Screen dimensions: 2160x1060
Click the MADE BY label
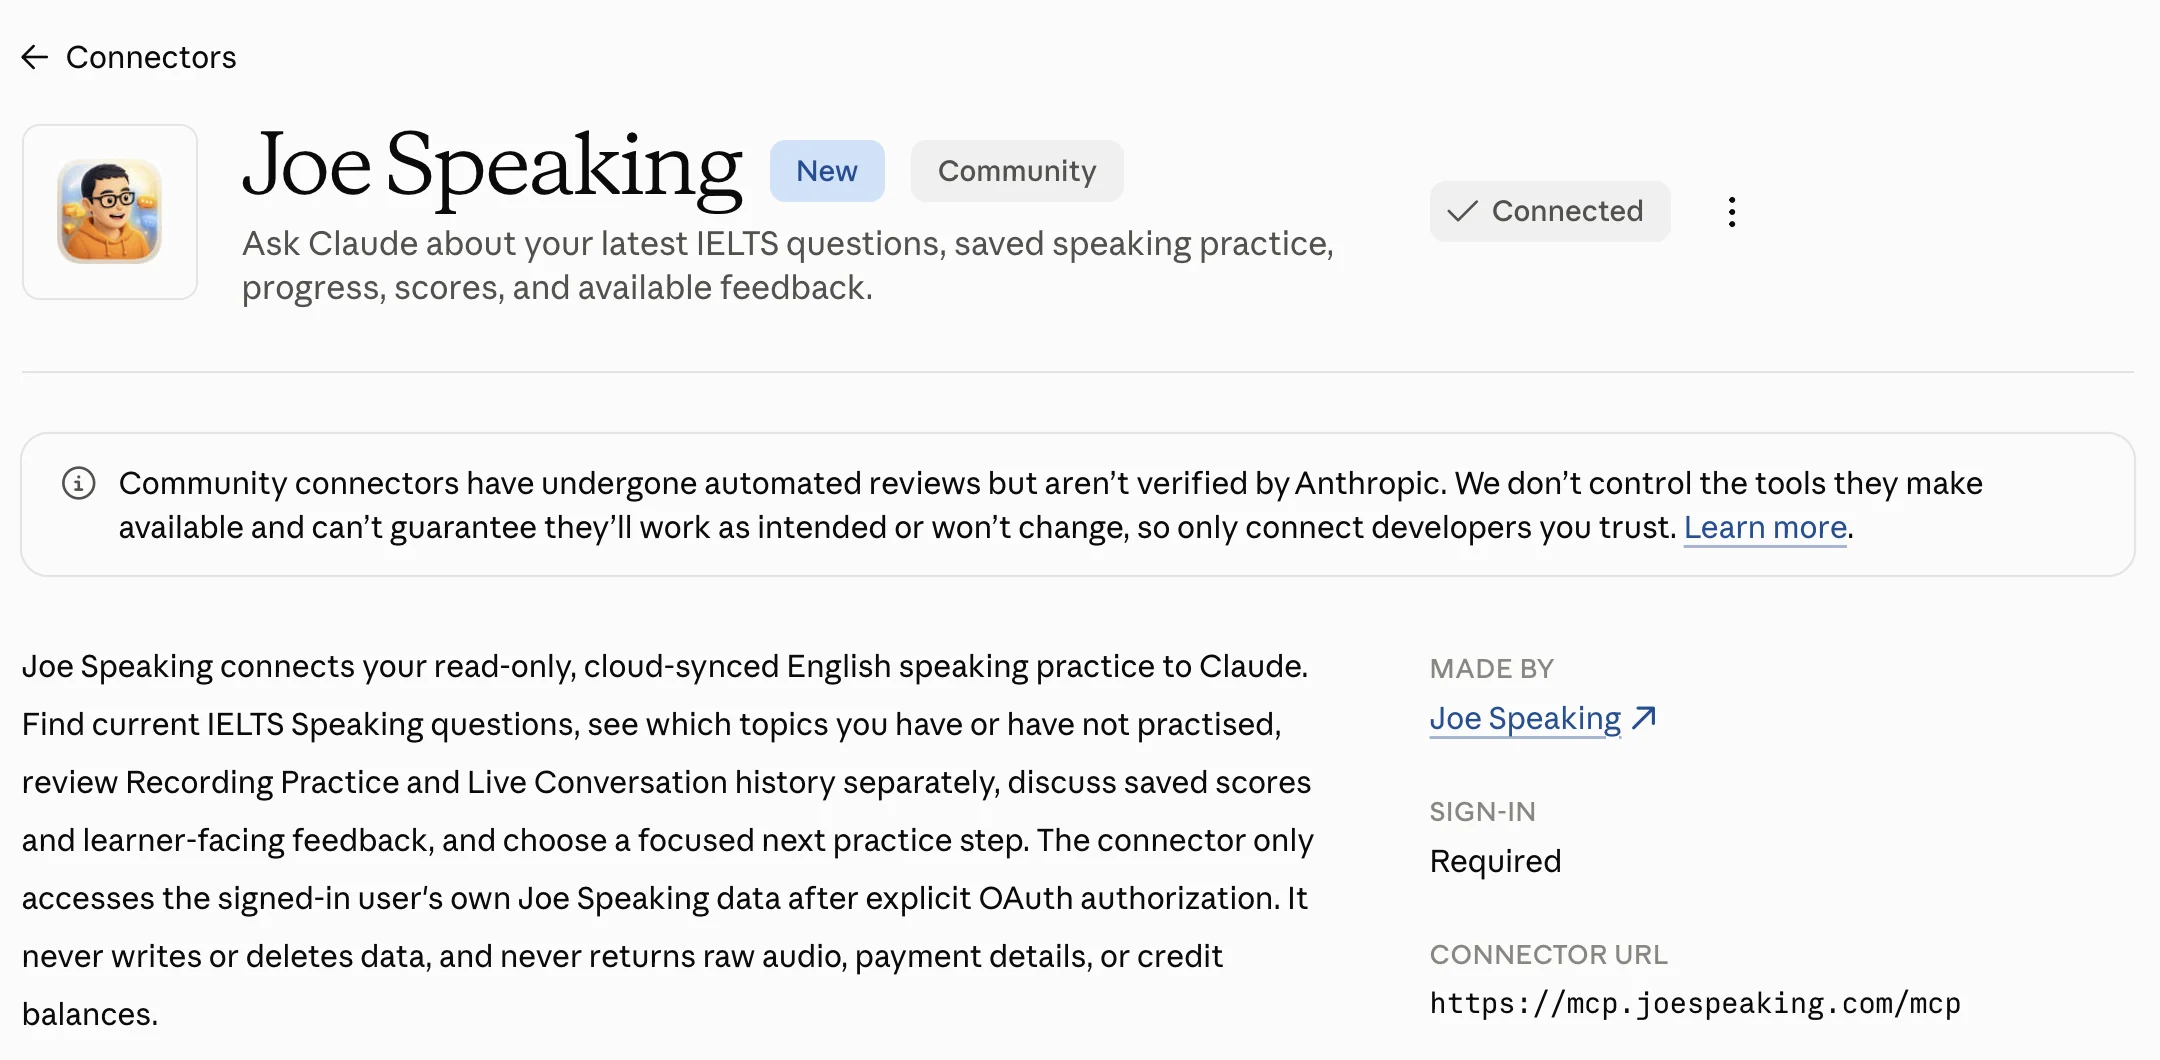click(x=1491, y=669)
